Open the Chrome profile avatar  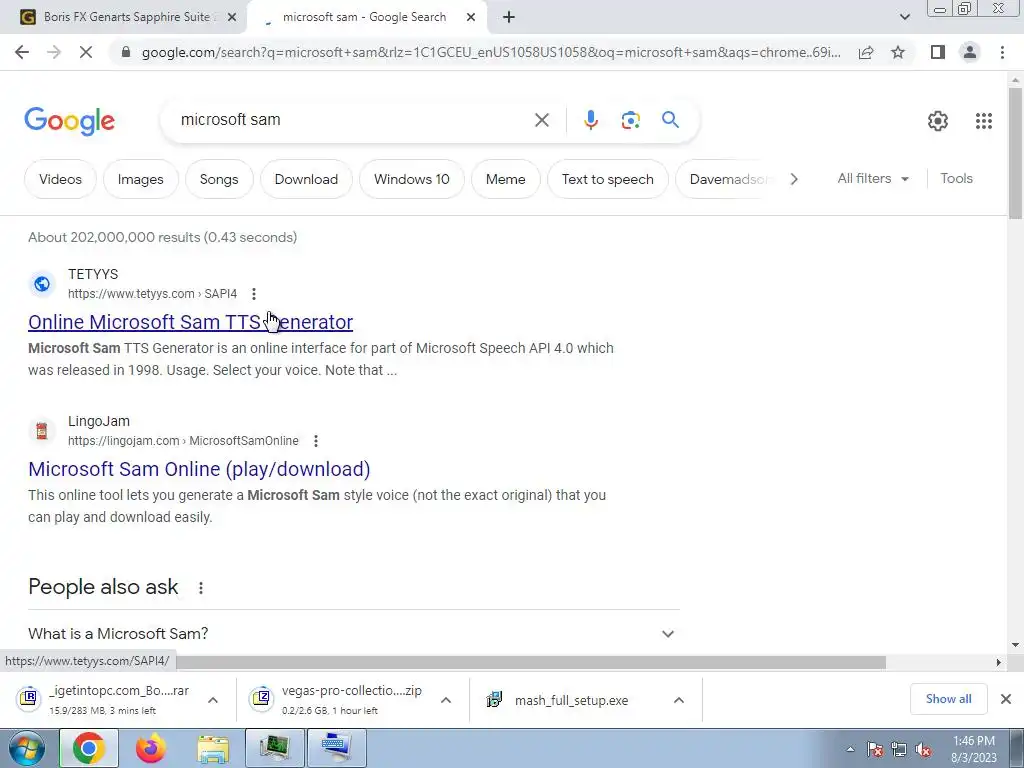tap(970, 52)
